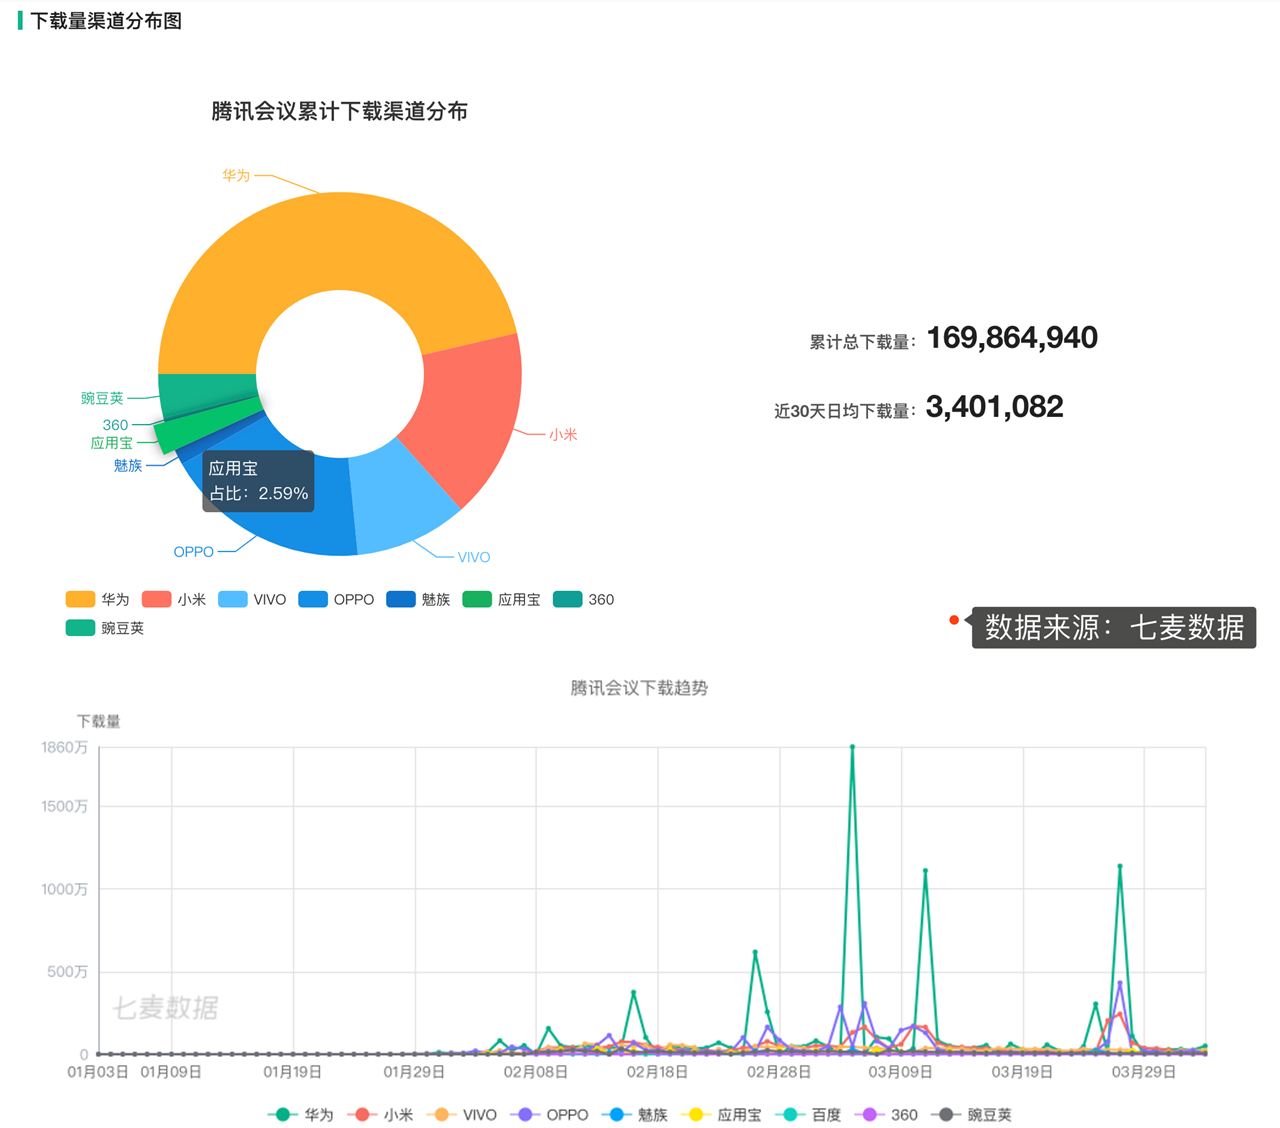Toggle the 华为 series in the trend legend

tap(283, 1114)
